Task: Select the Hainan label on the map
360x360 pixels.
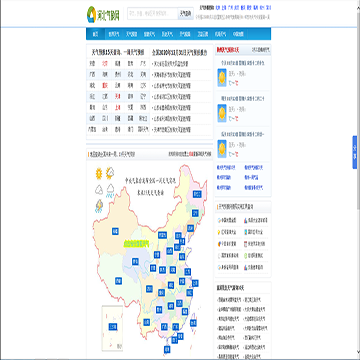Action: (x=167, y=349)
